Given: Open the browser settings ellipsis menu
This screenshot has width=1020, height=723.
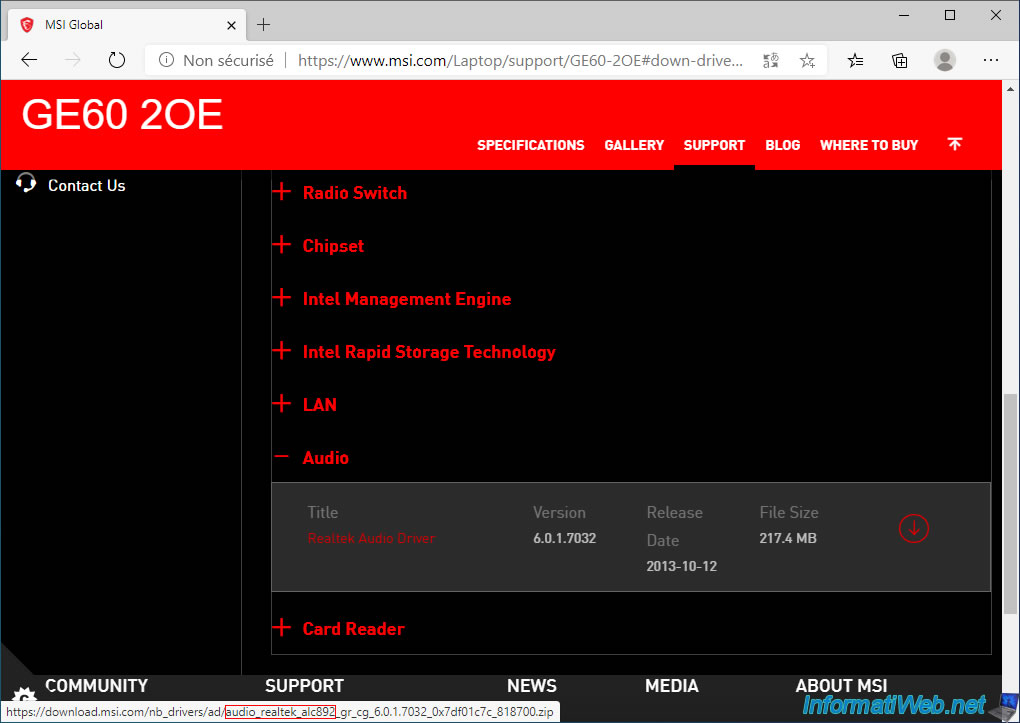Looking at the screenshot, I should click(x=991, y=61).
